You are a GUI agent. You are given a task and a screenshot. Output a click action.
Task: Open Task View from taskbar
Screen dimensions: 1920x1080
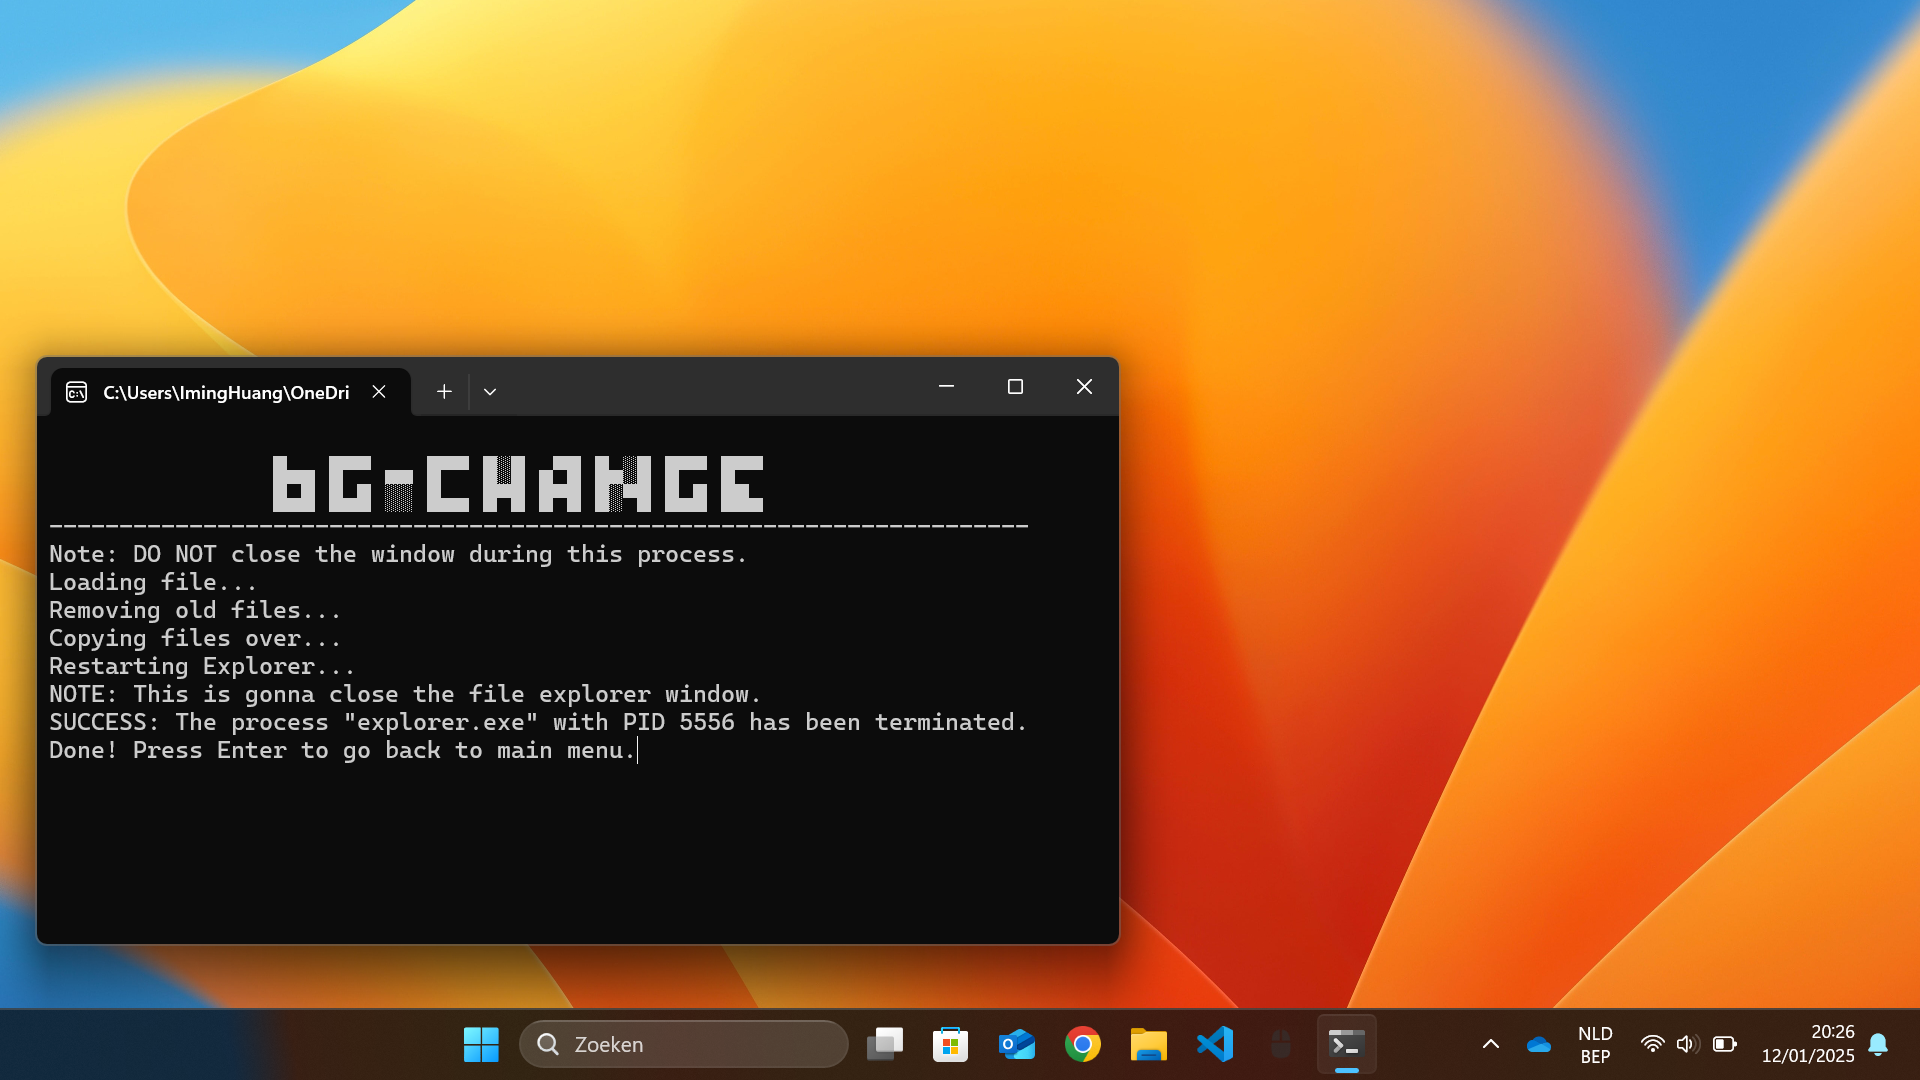click(x=884, y=1045)
